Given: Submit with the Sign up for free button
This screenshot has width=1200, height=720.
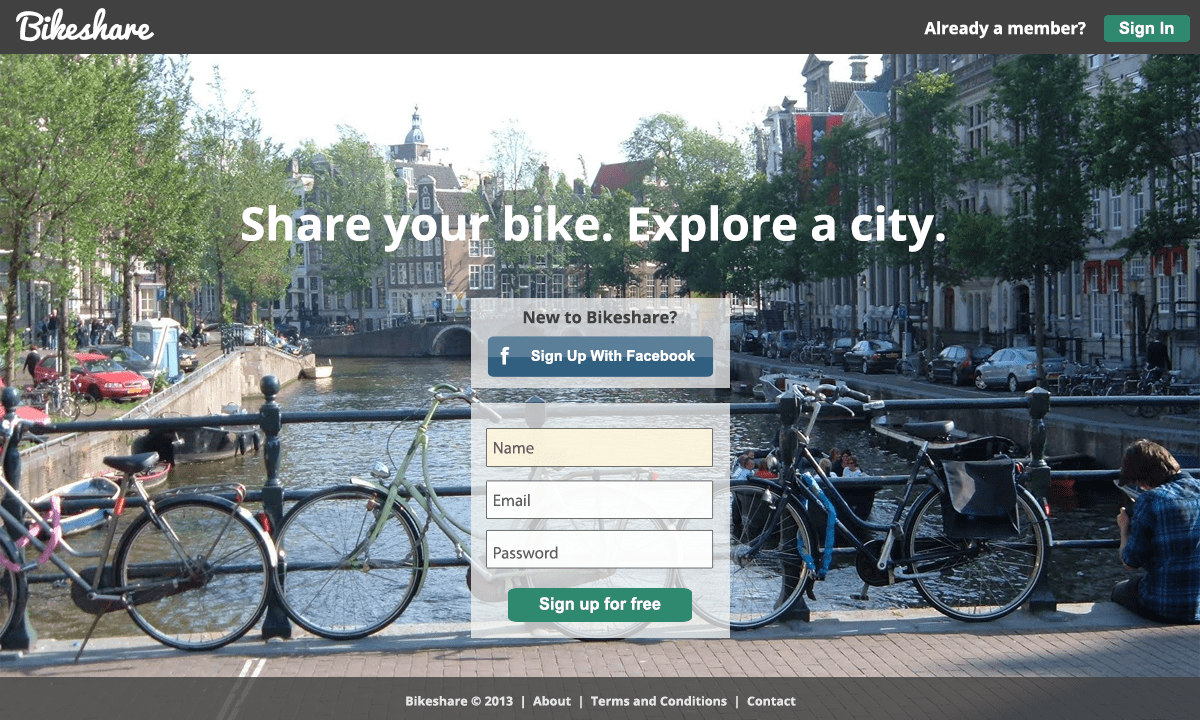Looking at the screenshot, I should click(599, 604).
